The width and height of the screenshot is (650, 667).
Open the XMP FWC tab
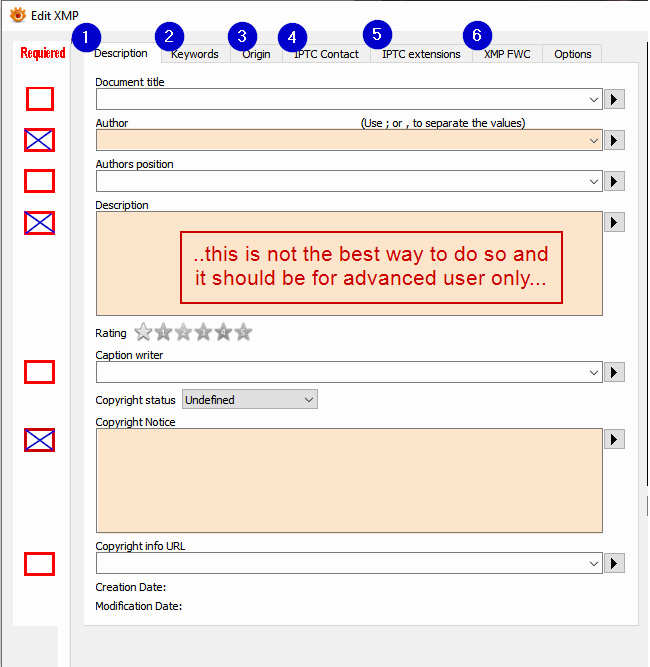(x=507, y=54)
